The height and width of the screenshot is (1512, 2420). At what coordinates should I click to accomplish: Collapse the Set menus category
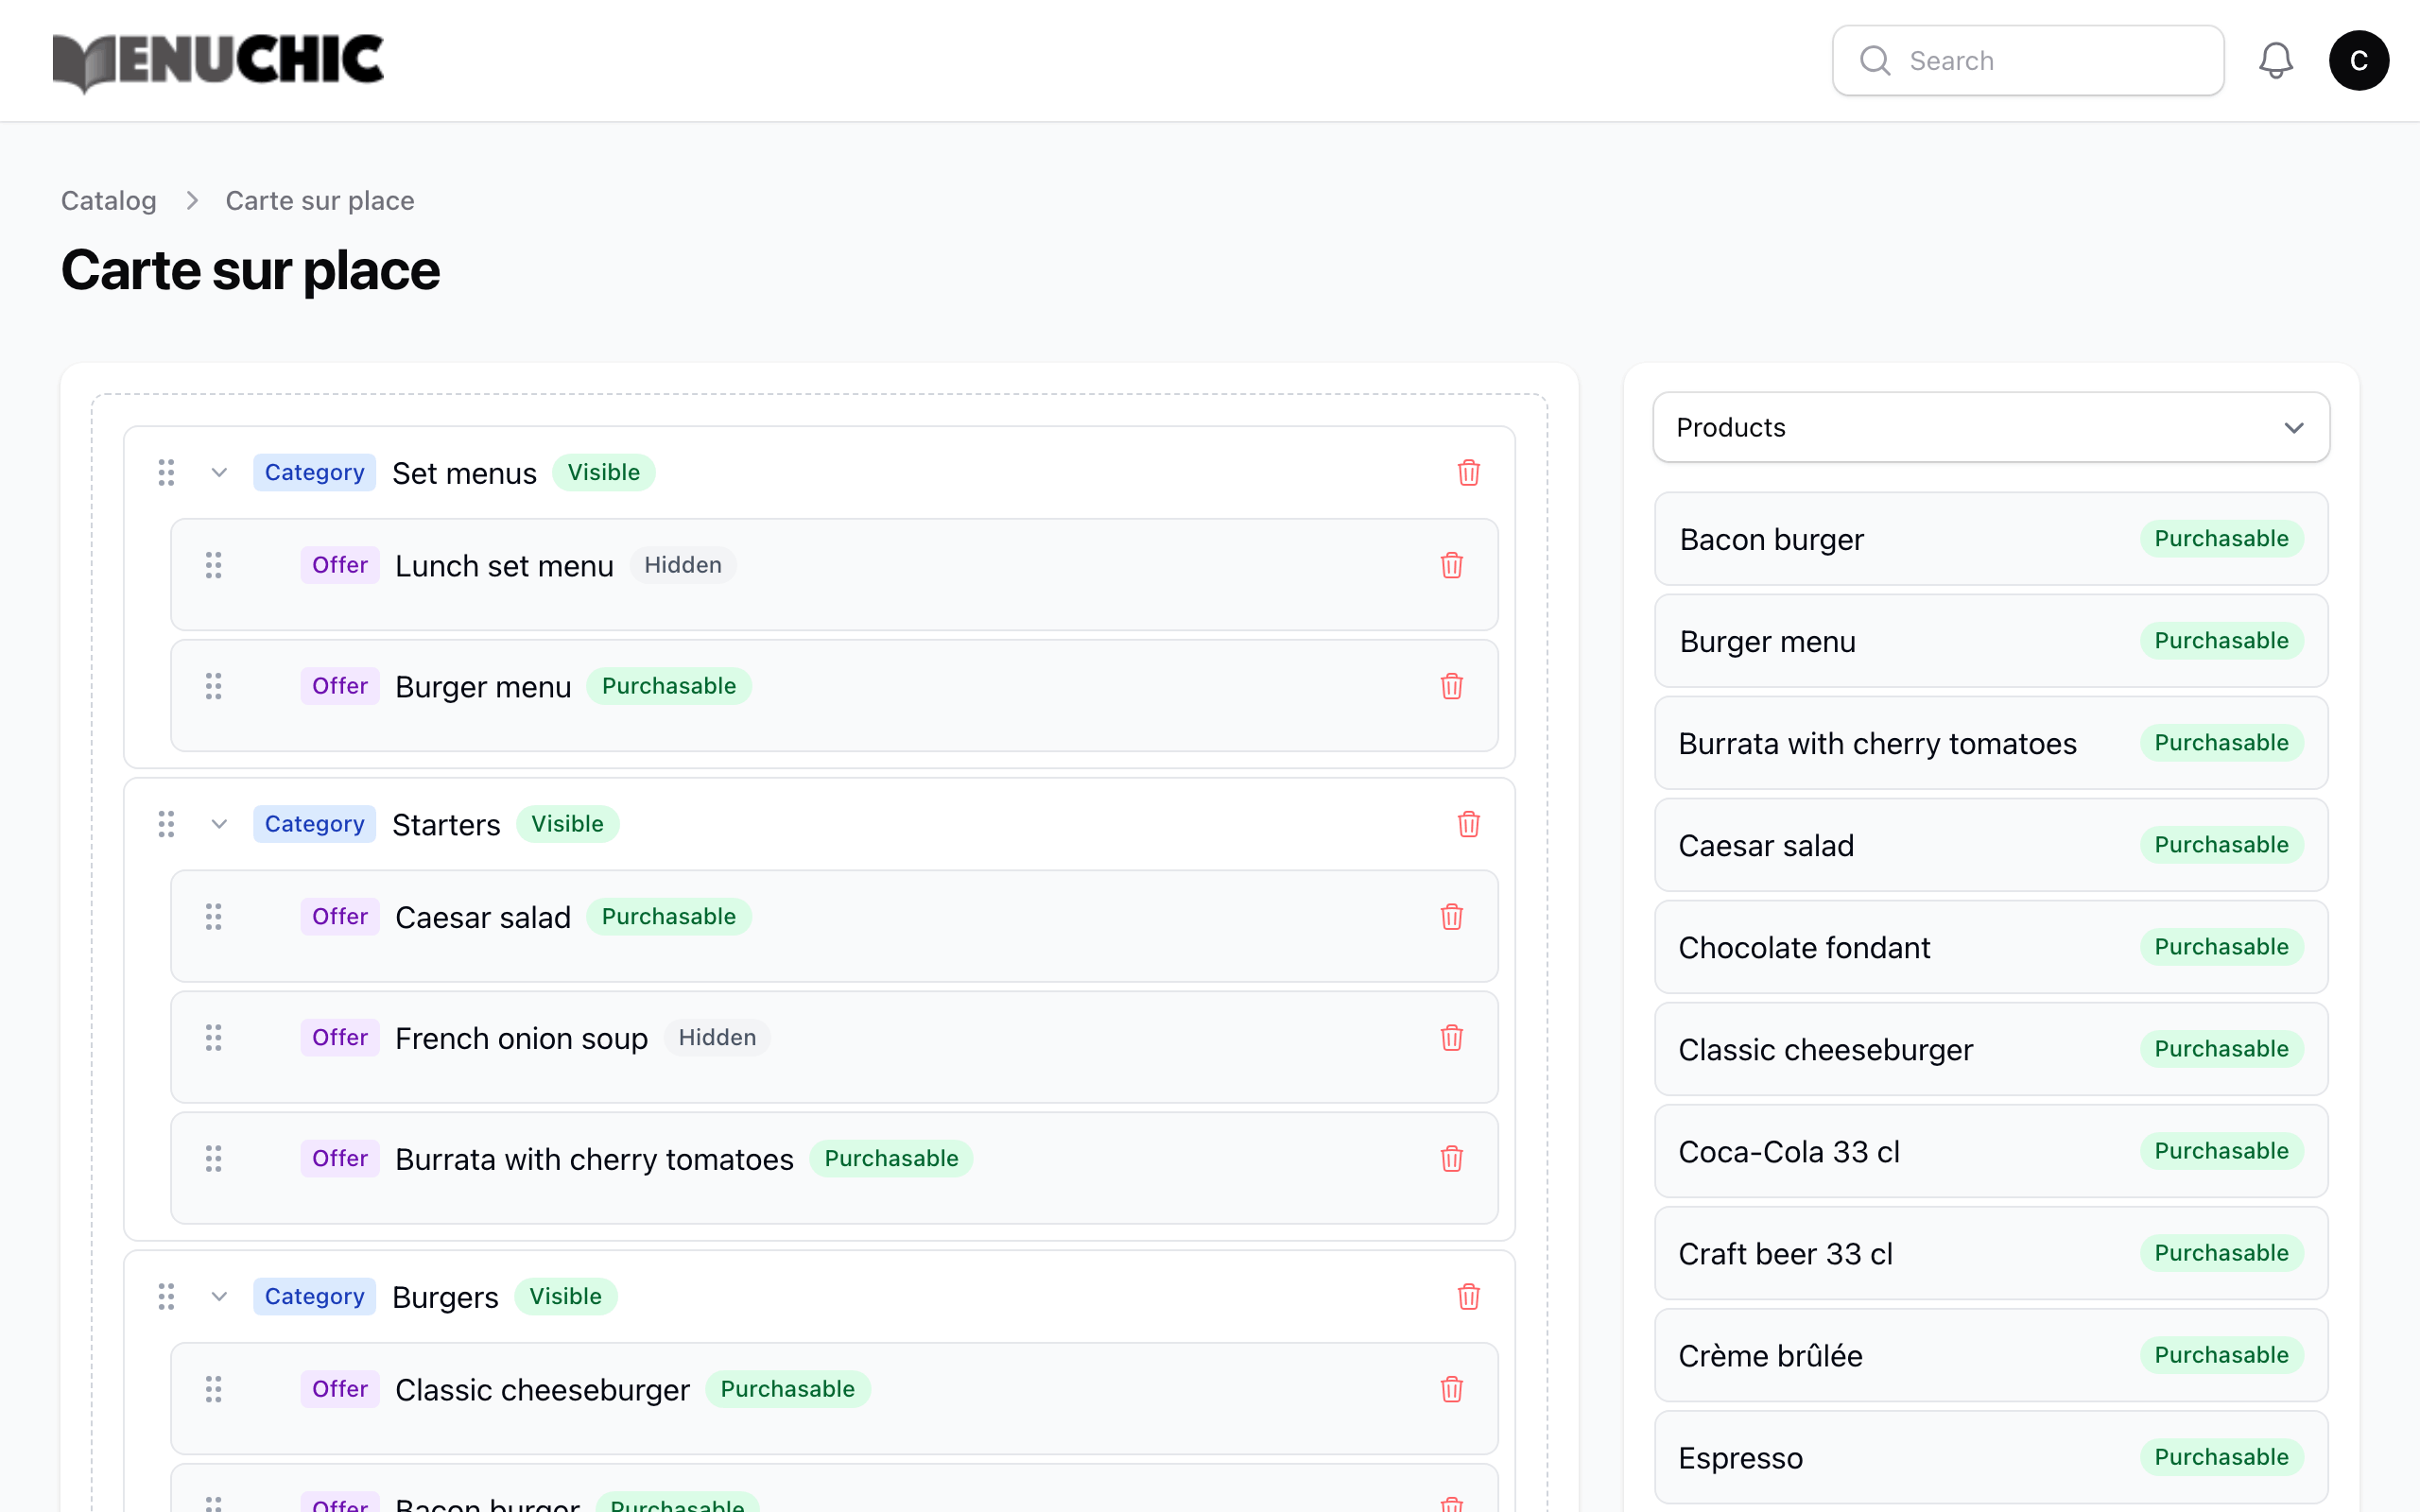219,472
